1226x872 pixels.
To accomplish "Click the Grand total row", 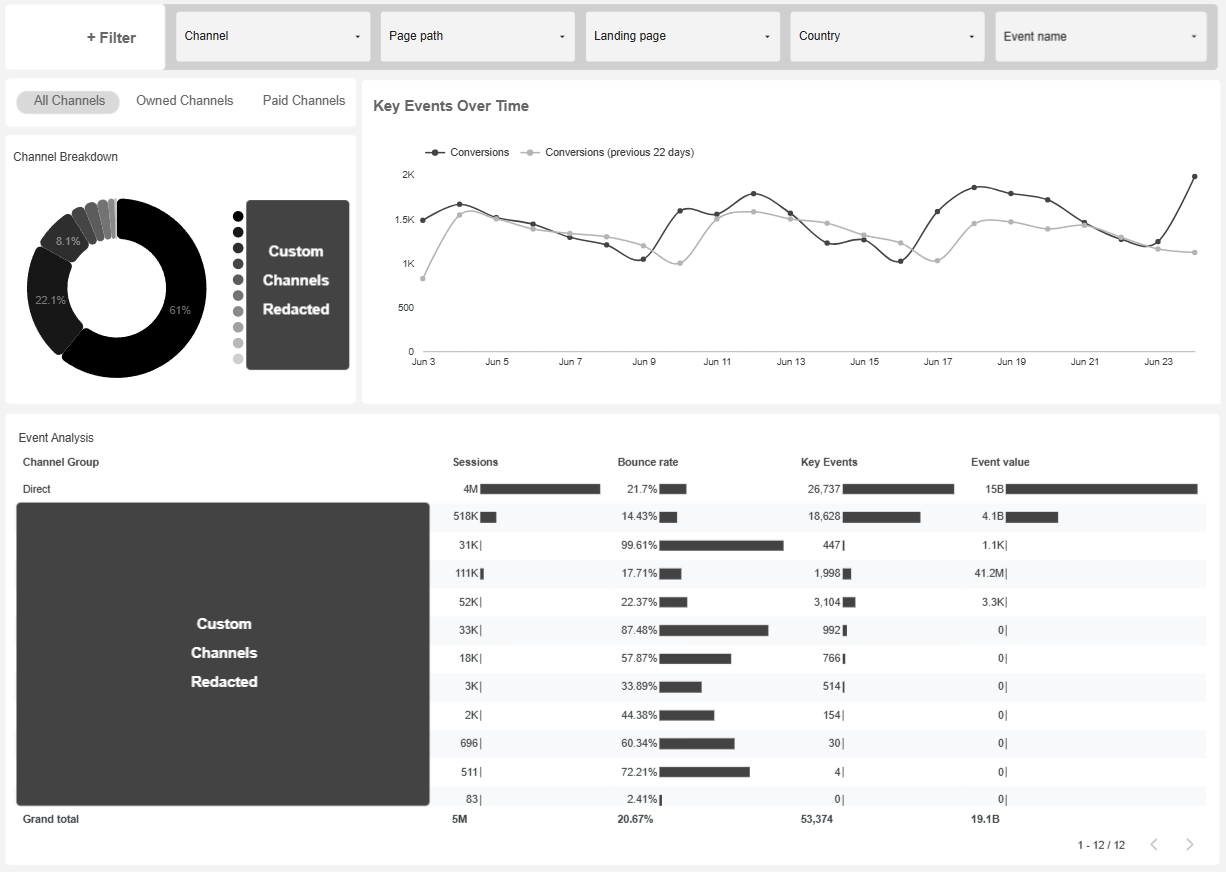I will [x=50, y=818].
